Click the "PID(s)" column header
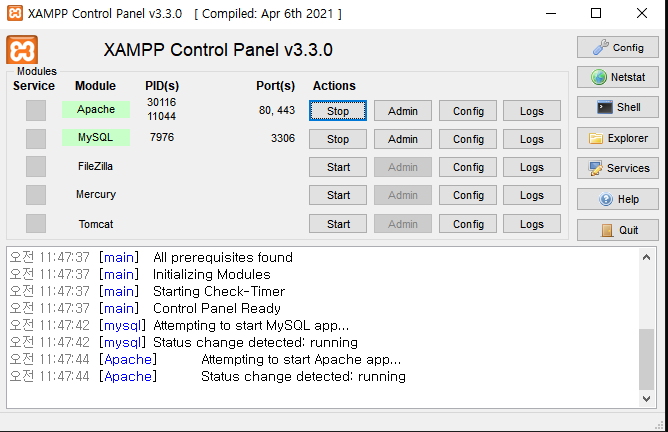Image resolution: width=668 pixels, height=432 pixels. pyautogui.click(x=162, y=86)
